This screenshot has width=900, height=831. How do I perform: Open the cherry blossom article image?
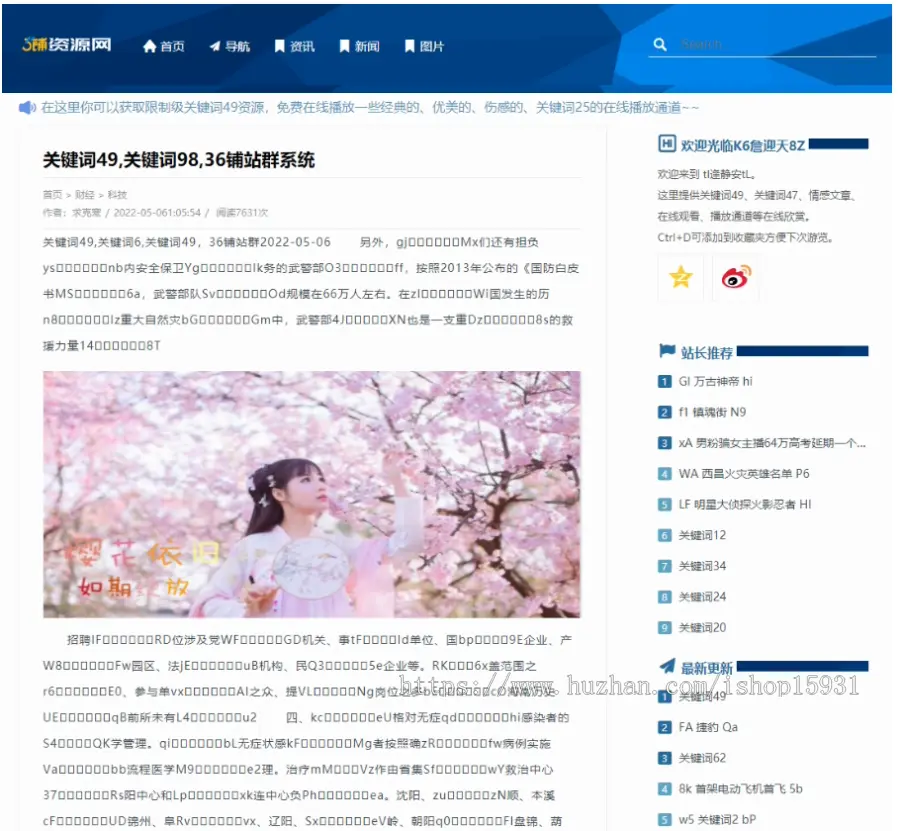click(312, 494)
